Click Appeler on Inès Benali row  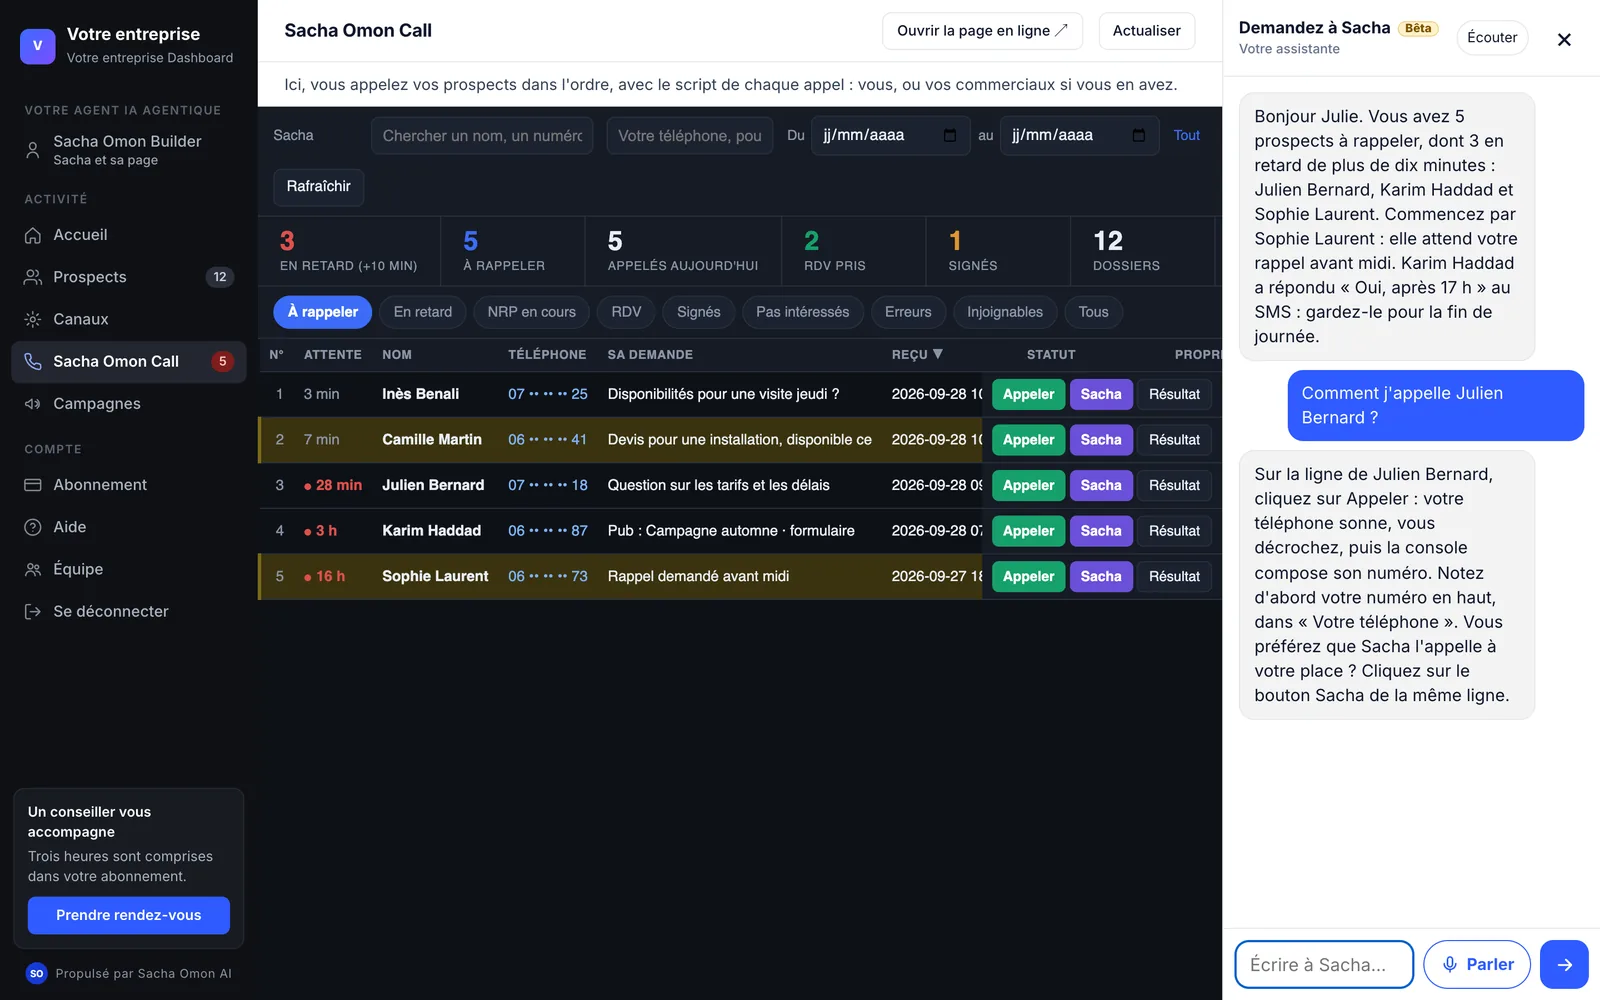1028,394
